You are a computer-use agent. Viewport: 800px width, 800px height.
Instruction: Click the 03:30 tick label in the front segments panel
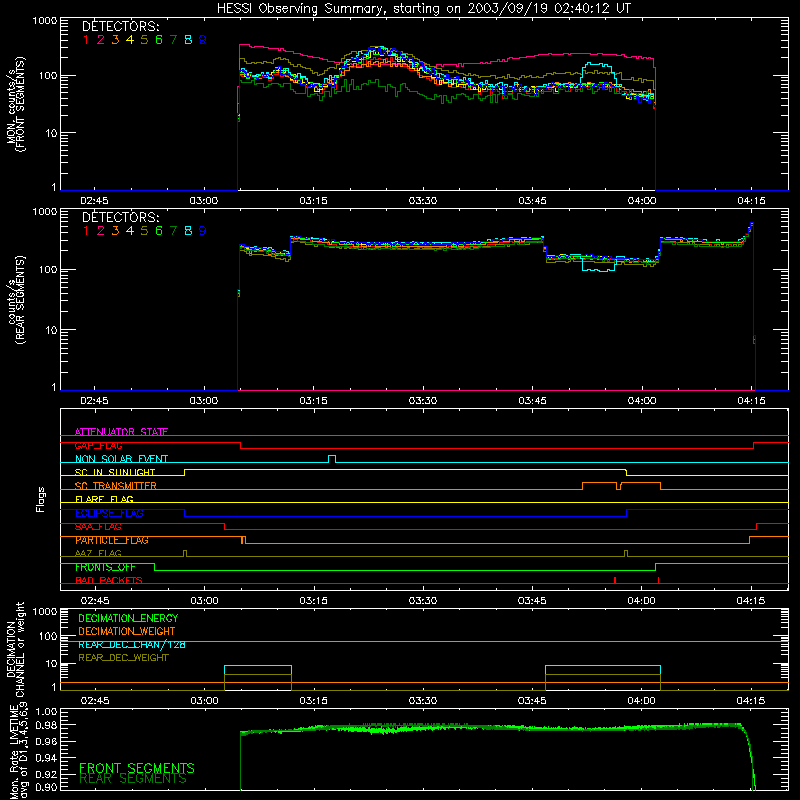[423, 201]
